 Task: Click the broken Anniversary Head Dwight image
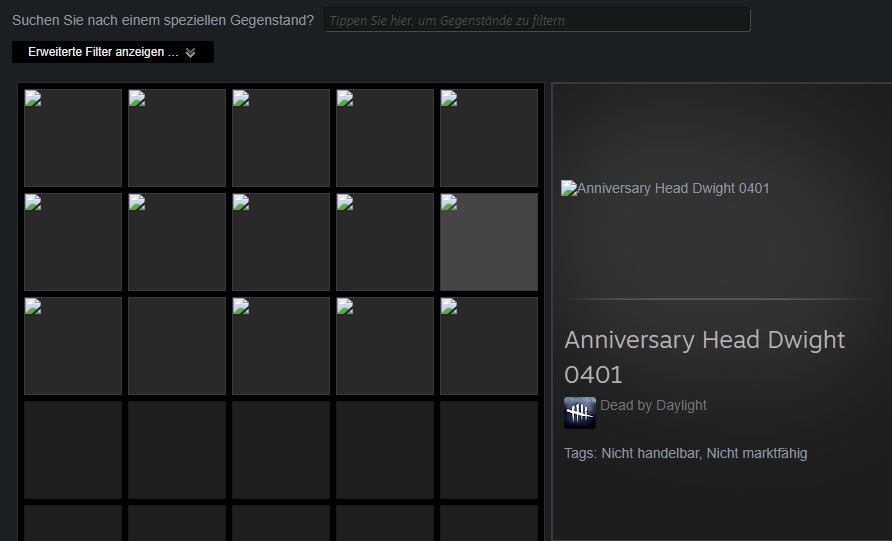pos(665,188)
